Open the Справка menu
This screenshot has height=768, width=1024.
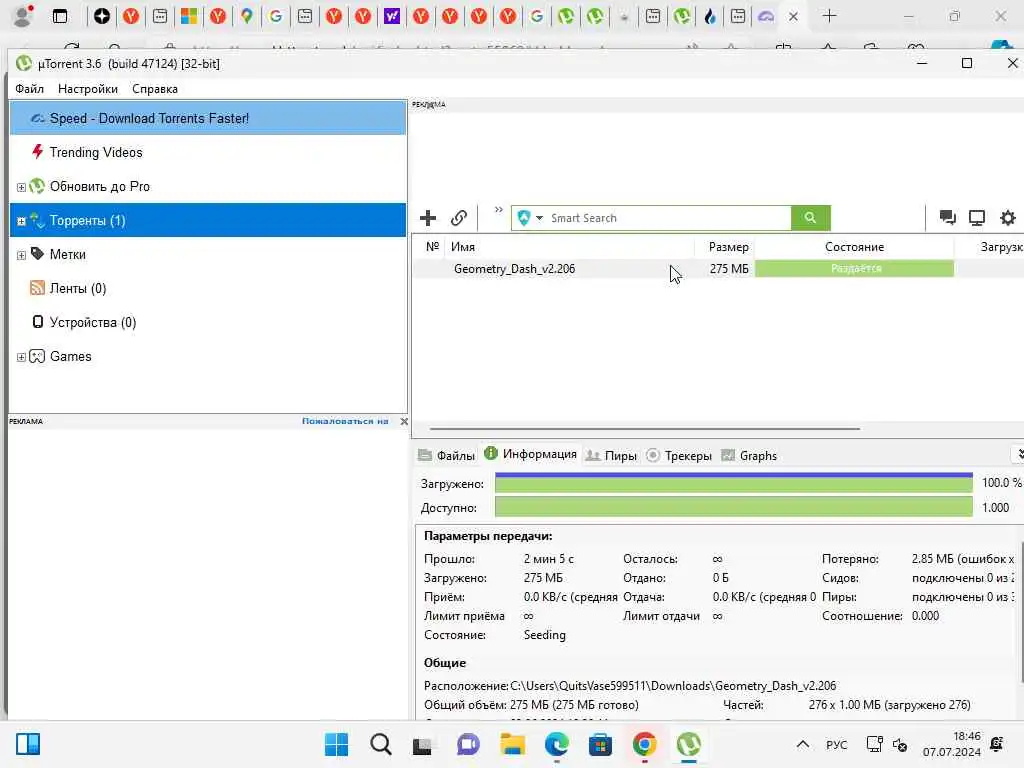[x=155, y=89]
